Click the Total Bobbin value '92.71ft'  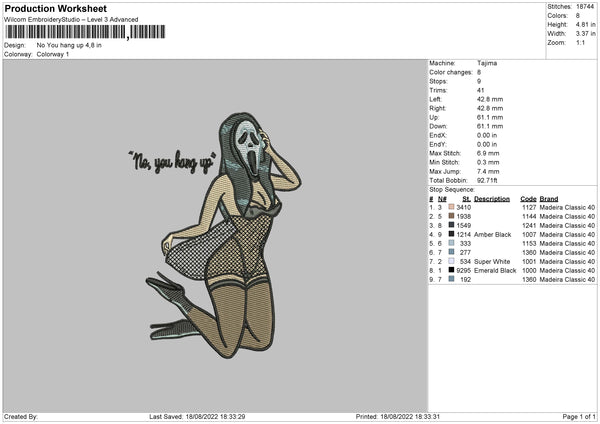(487, 180)
